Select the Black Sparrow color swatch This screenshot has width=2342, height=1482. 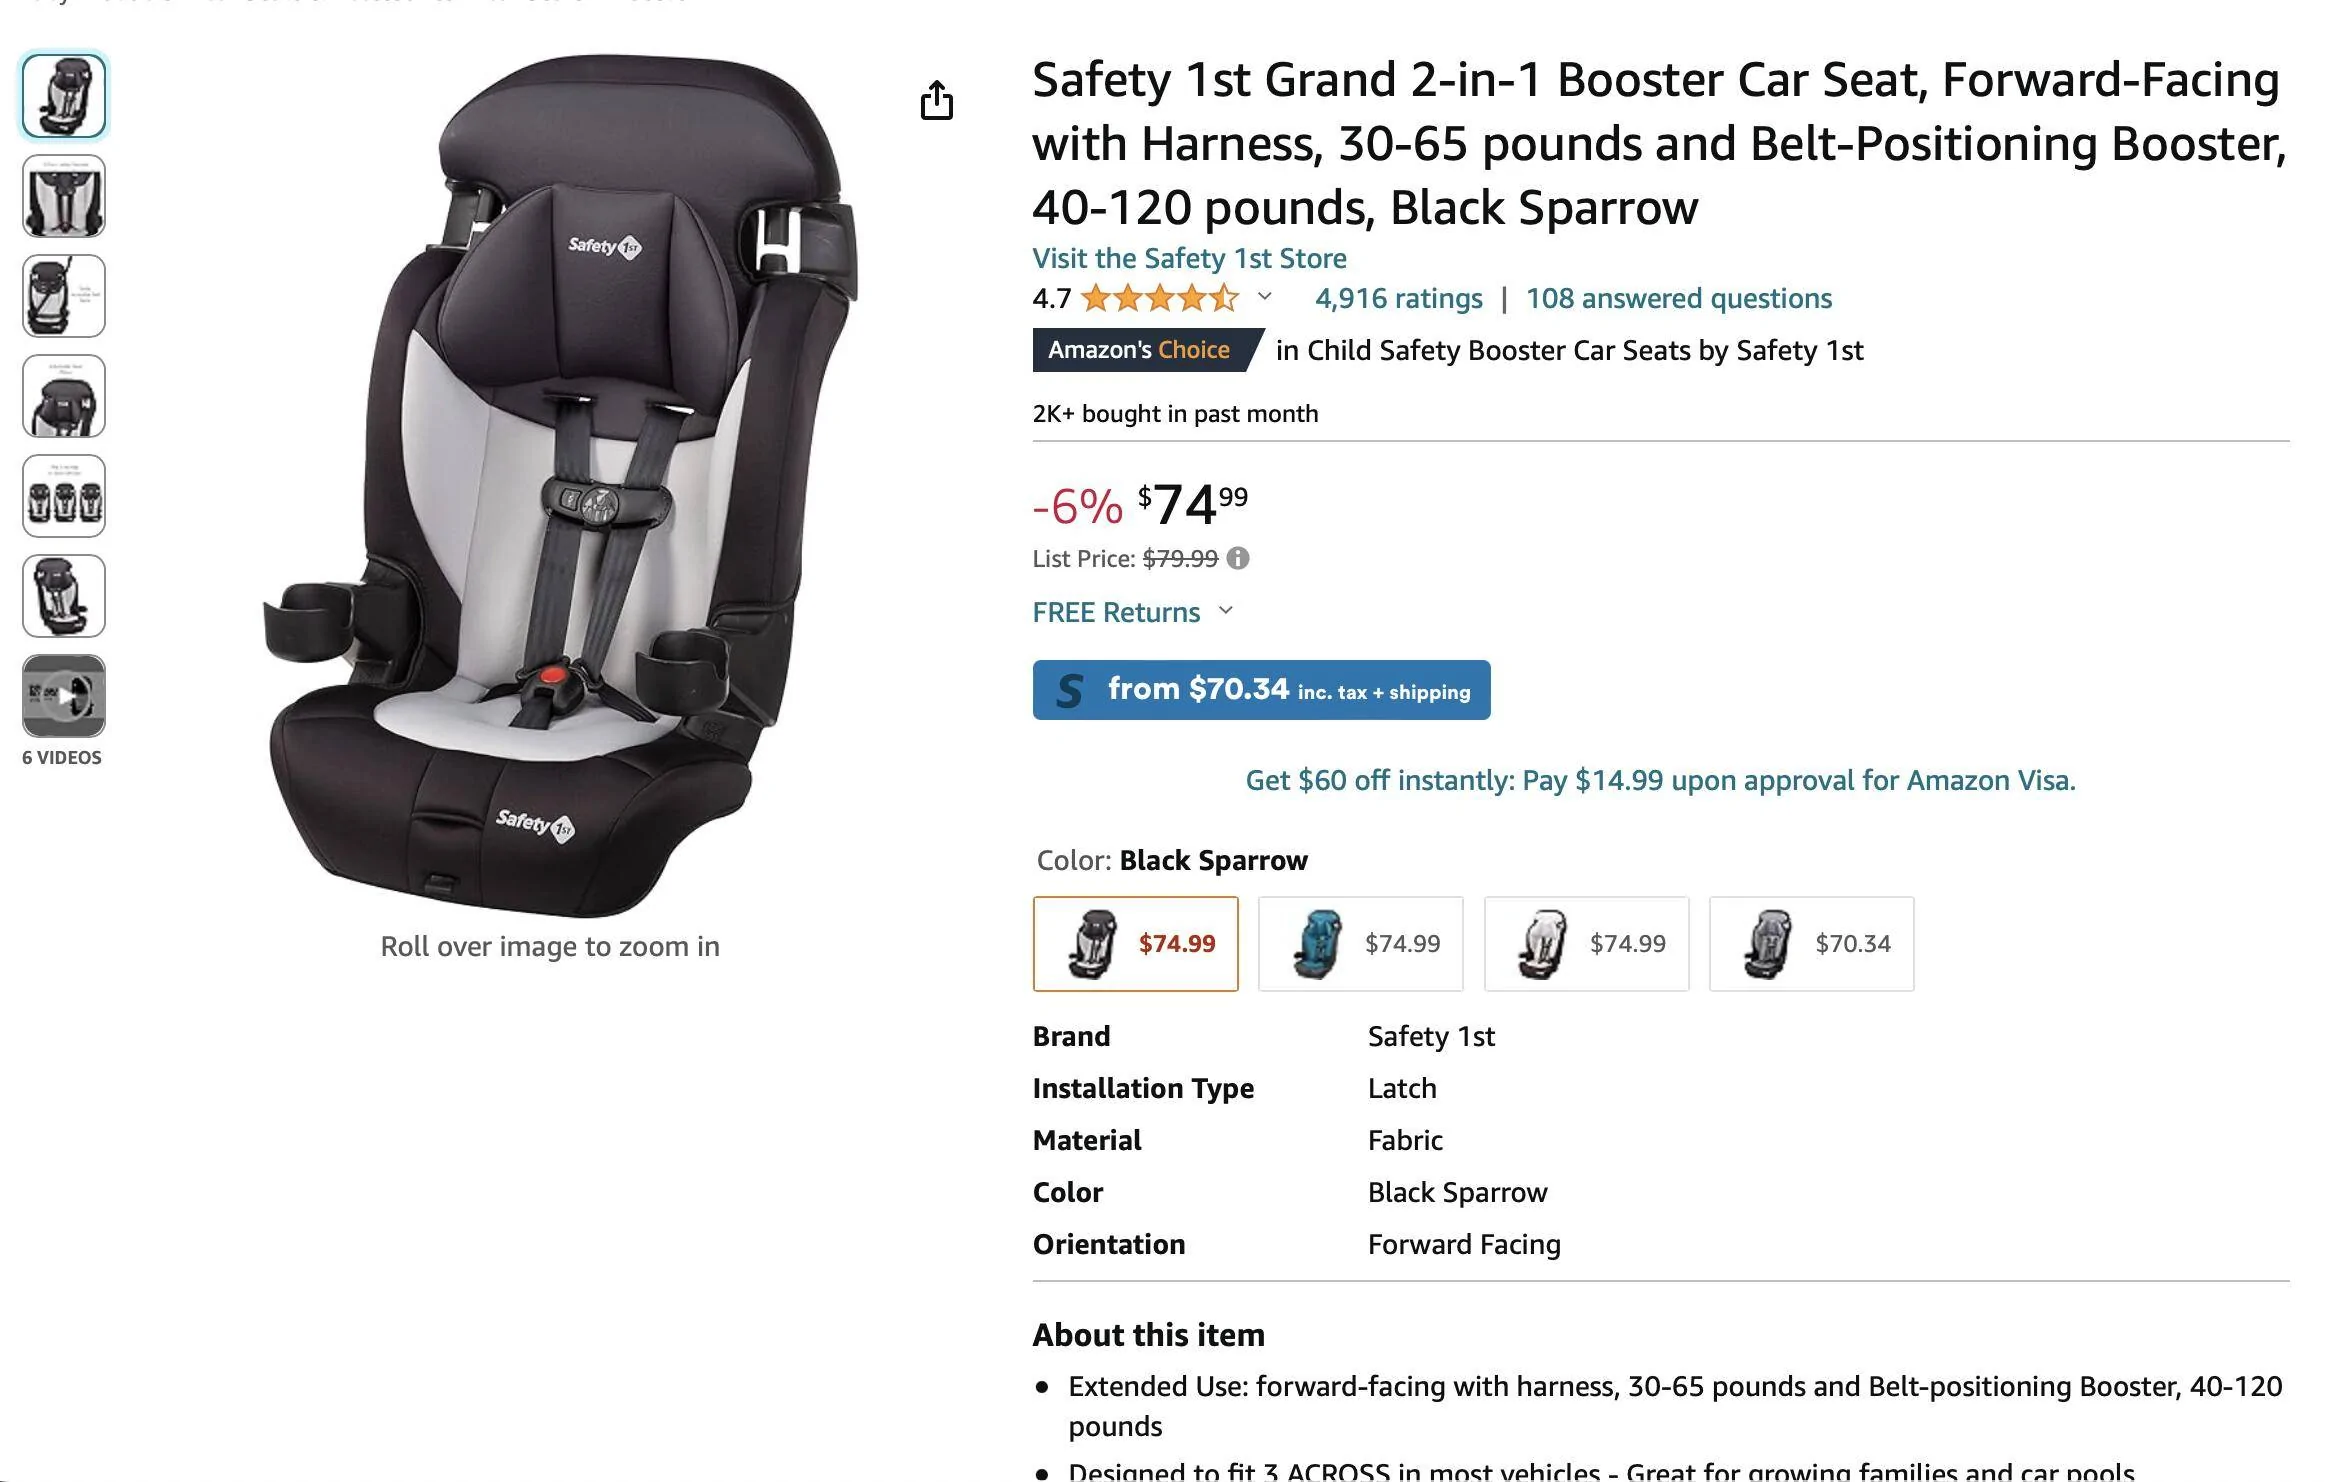click(1135, 944)
